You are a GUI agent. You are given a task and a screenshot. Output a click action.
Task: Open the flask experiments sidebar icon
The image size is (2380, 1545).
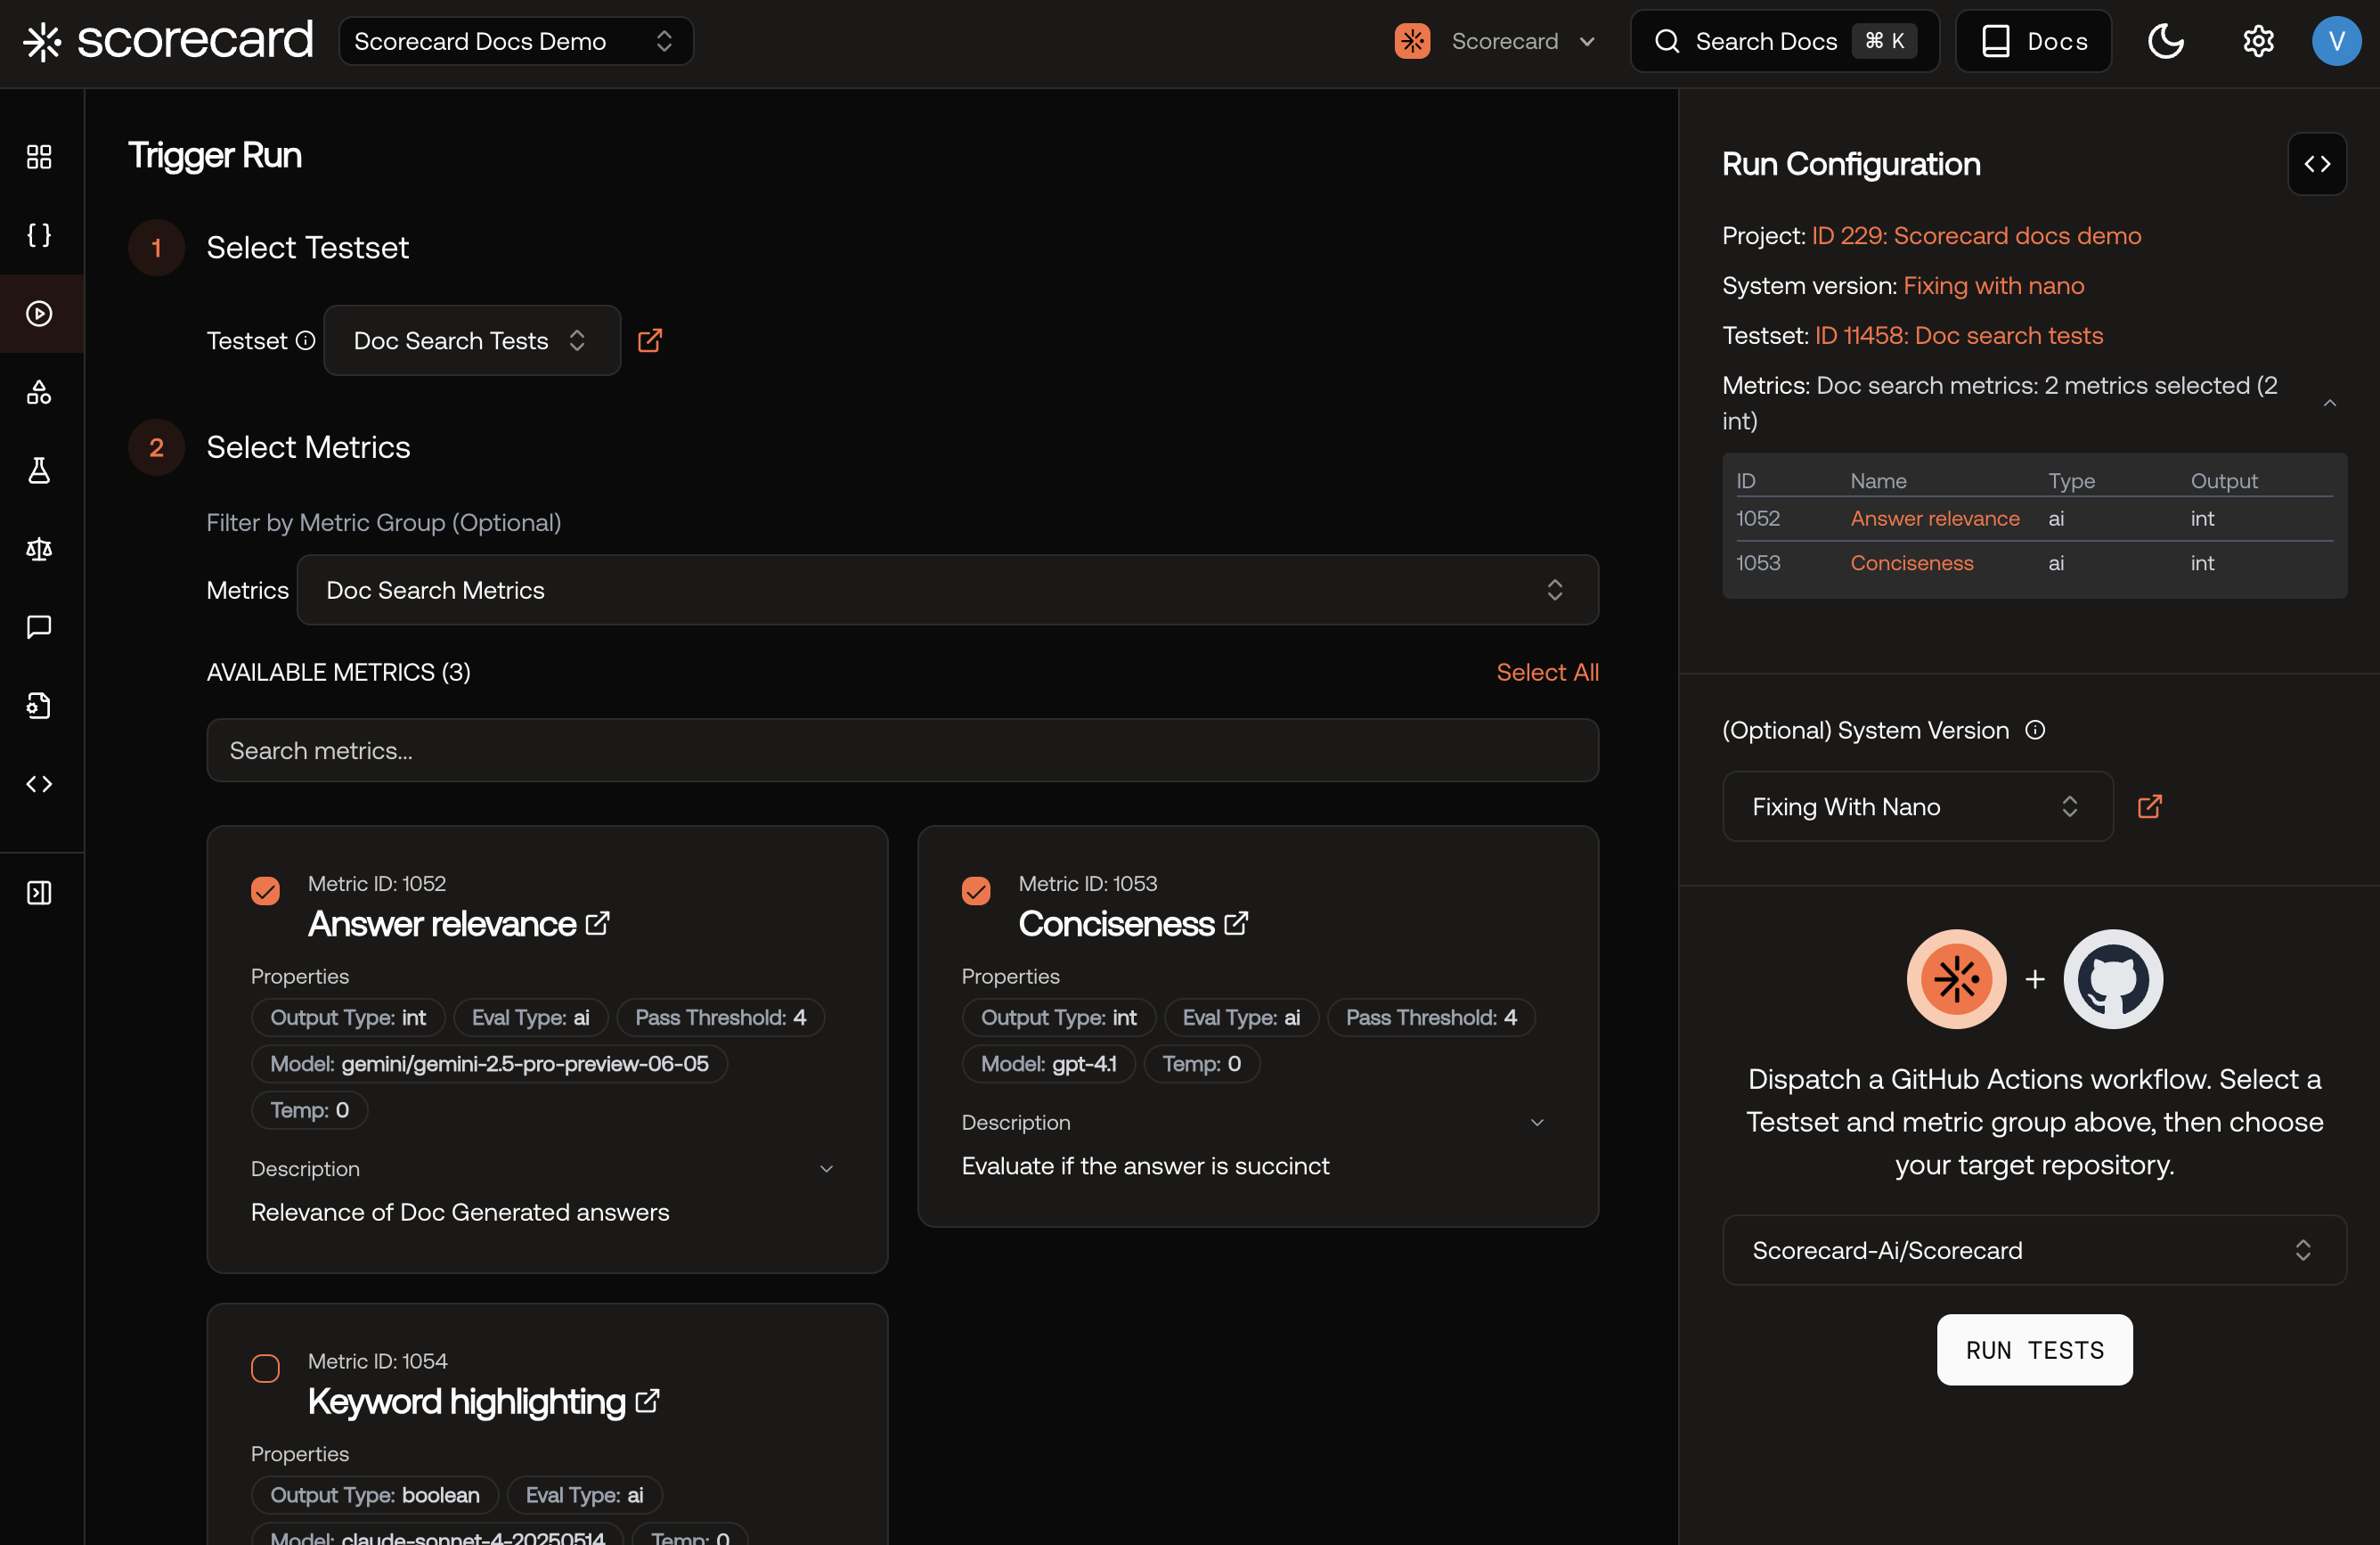point(39,470)
